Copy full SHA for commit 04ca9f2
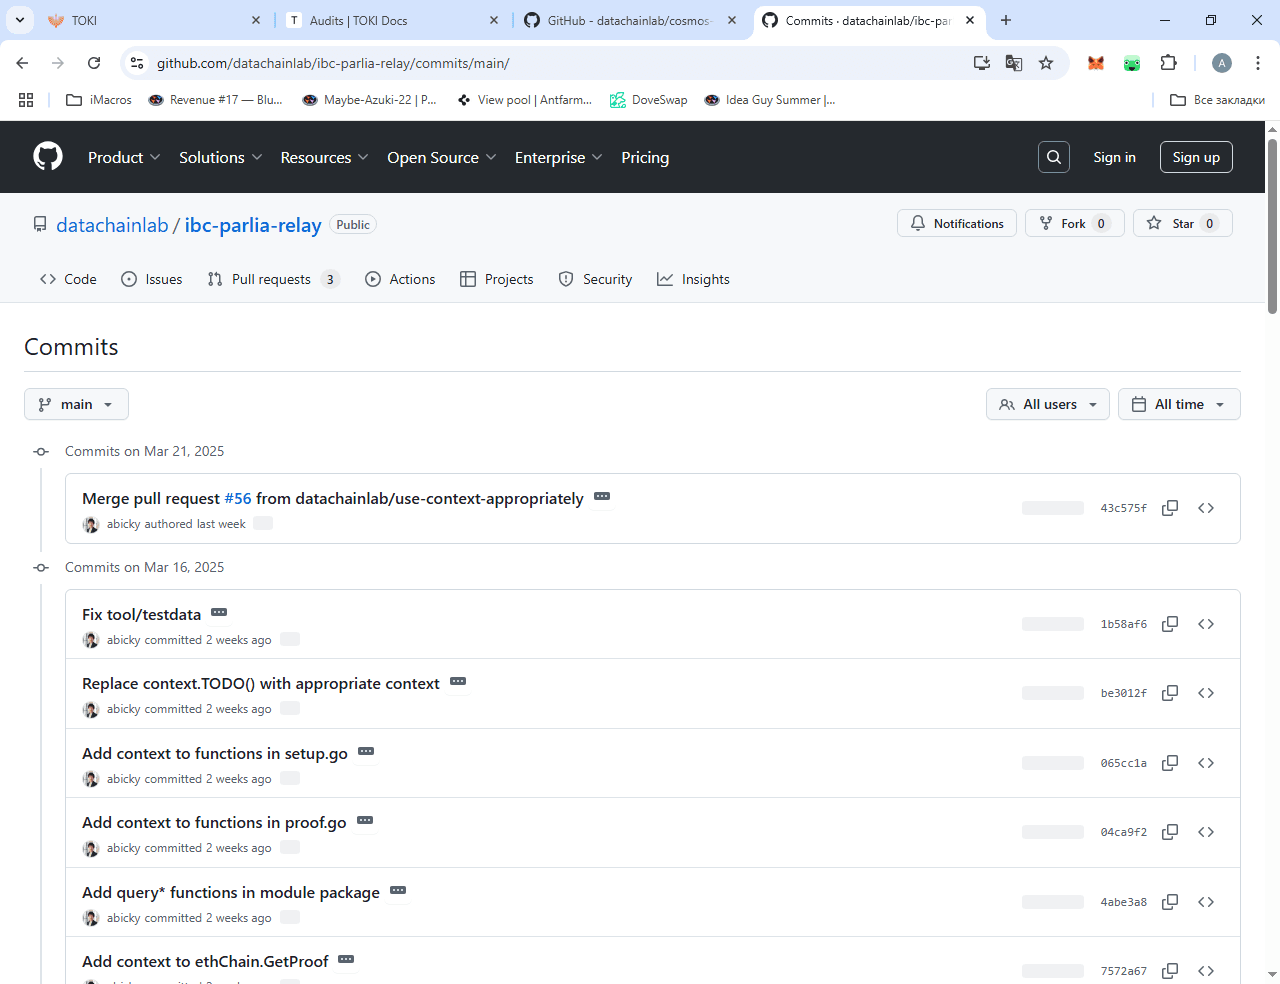This screenshot has height=984, width=1280. (x=1170, y=832)
